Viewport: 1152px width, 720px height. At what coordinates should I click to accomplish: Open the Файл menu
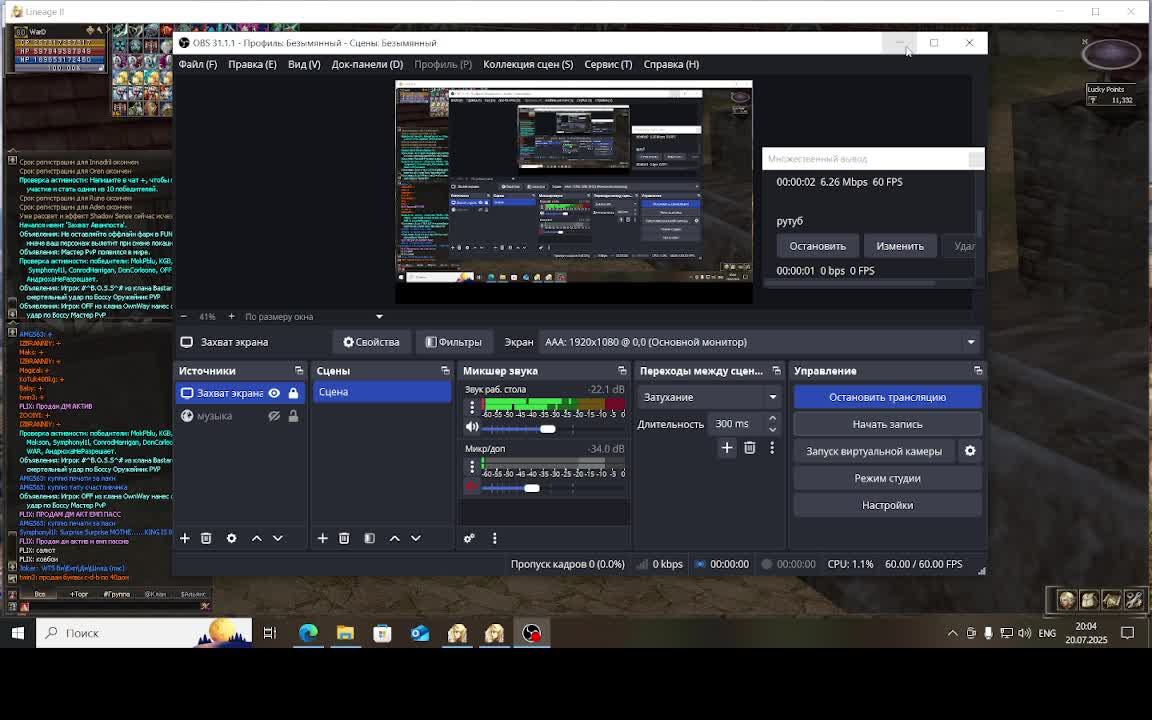[198, 65]
